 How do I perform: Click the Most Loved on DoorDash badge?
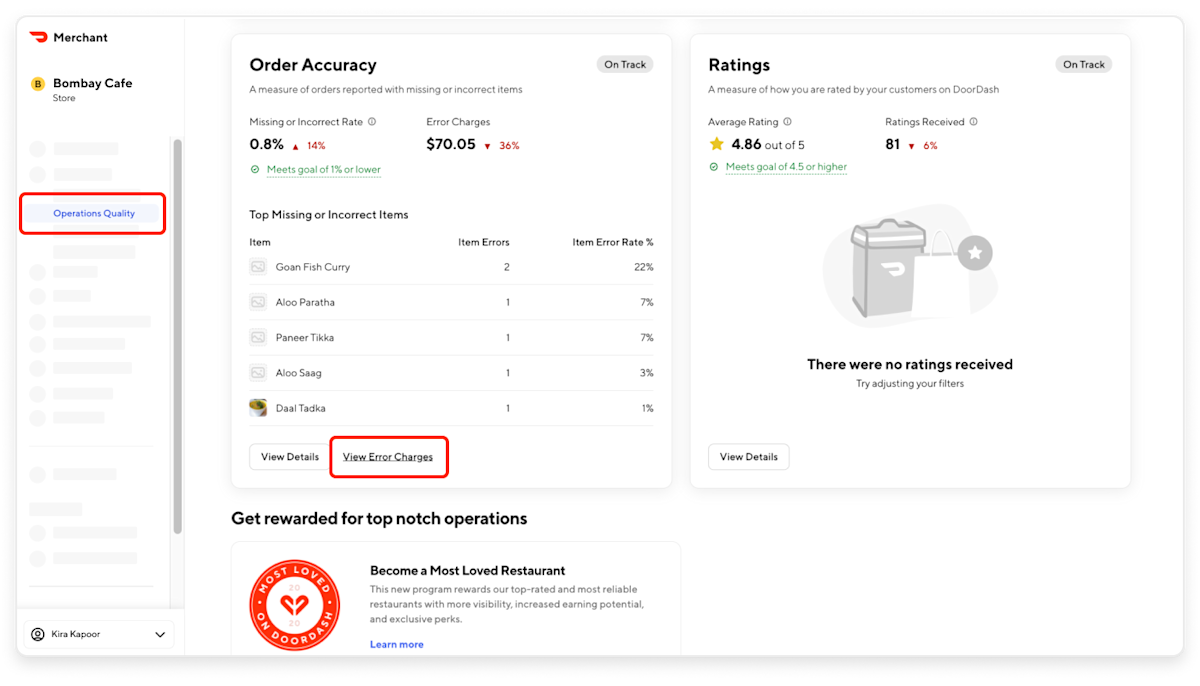coord(294,605)
